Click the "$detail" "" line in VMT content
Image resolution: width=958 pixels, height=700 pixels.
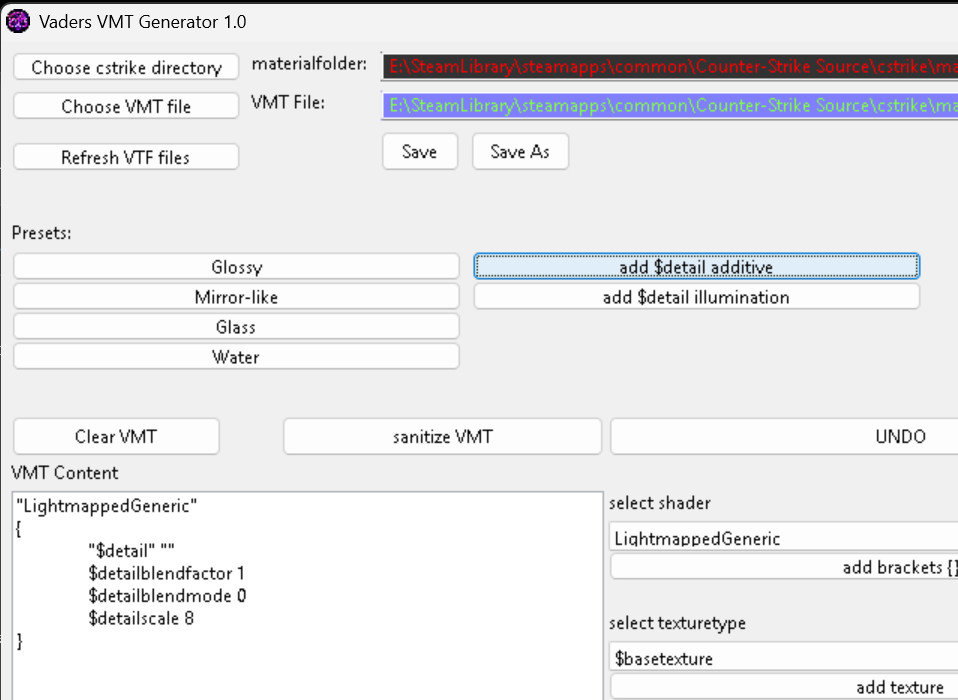131,550
